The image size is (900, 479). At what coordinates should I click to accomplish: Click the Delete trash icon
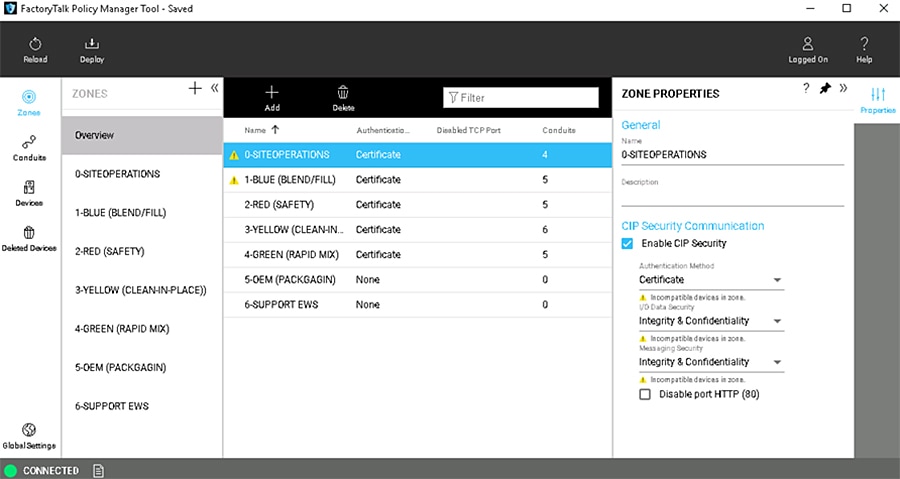(343, 92)
